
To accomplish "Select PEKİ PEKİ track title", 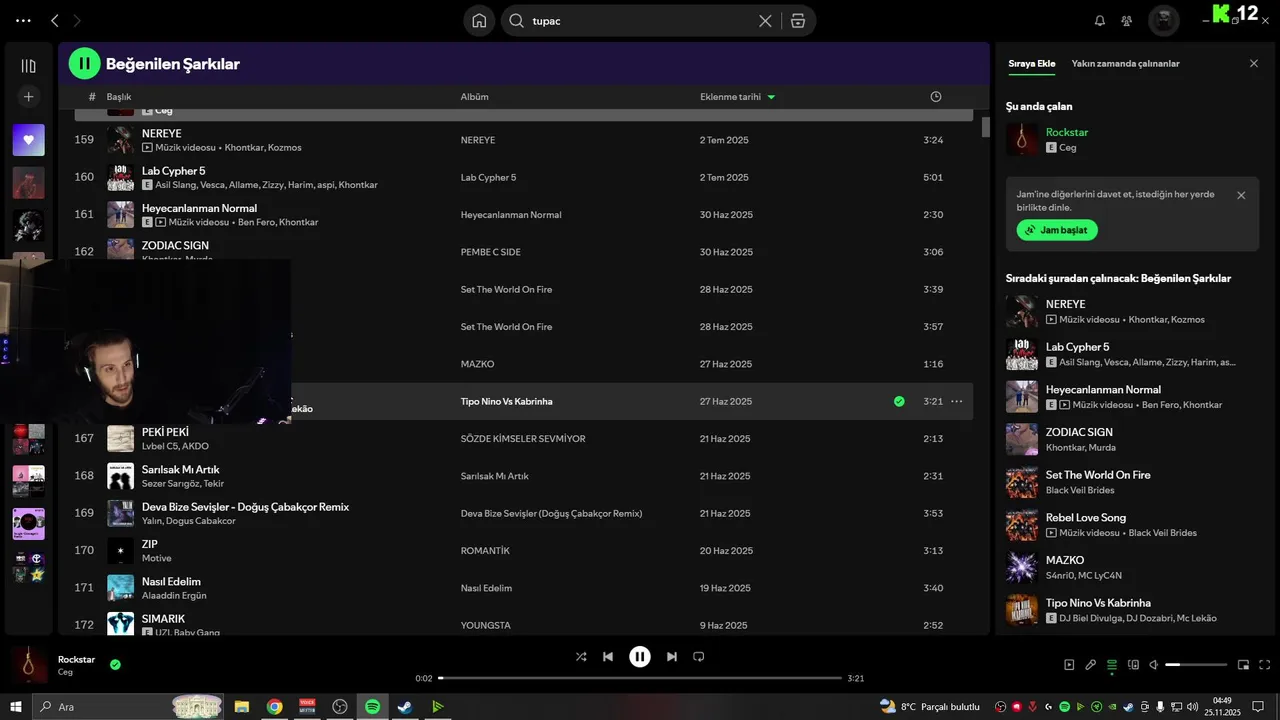I will pos(165,432).
